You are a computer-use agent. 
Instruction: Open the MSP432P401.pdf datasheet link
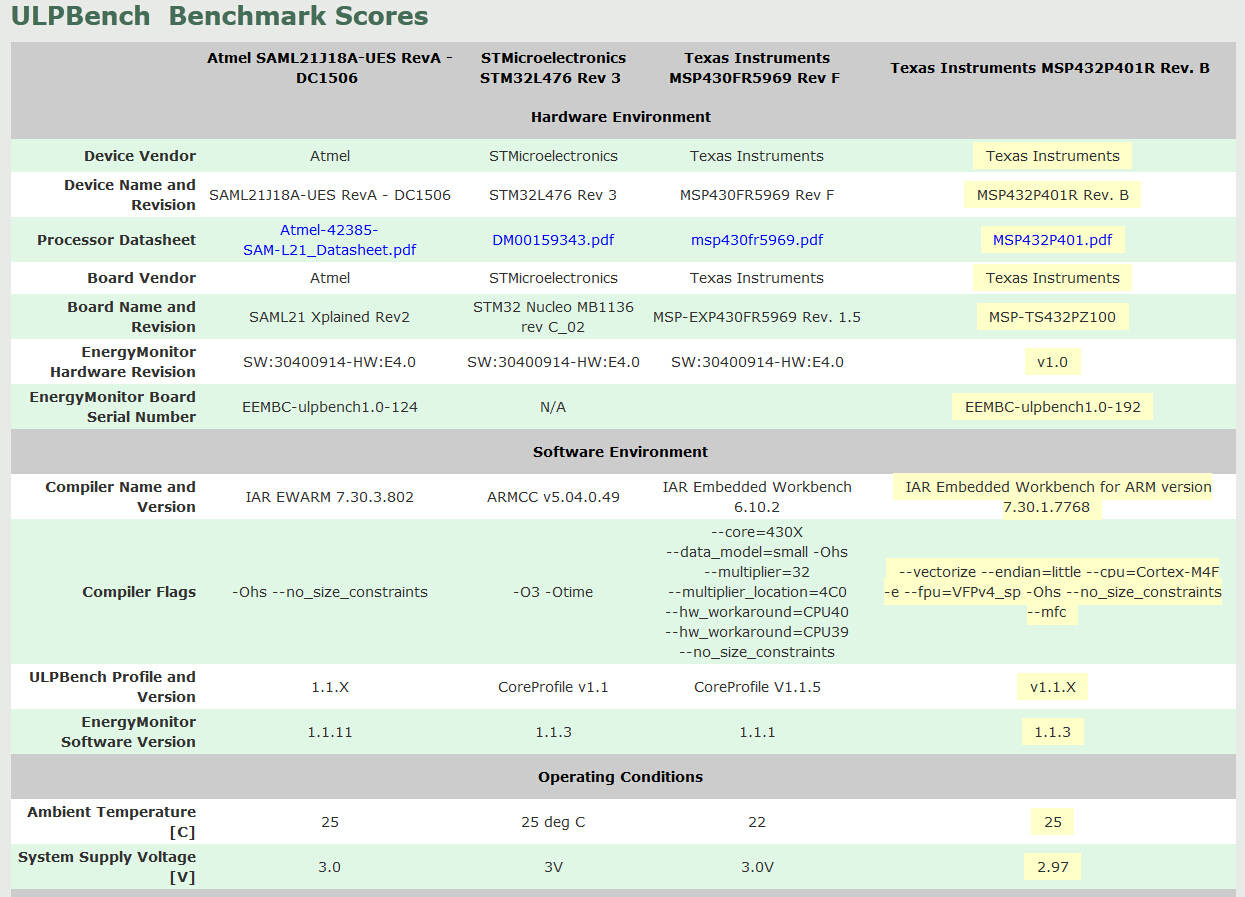tap(1052, 240)
